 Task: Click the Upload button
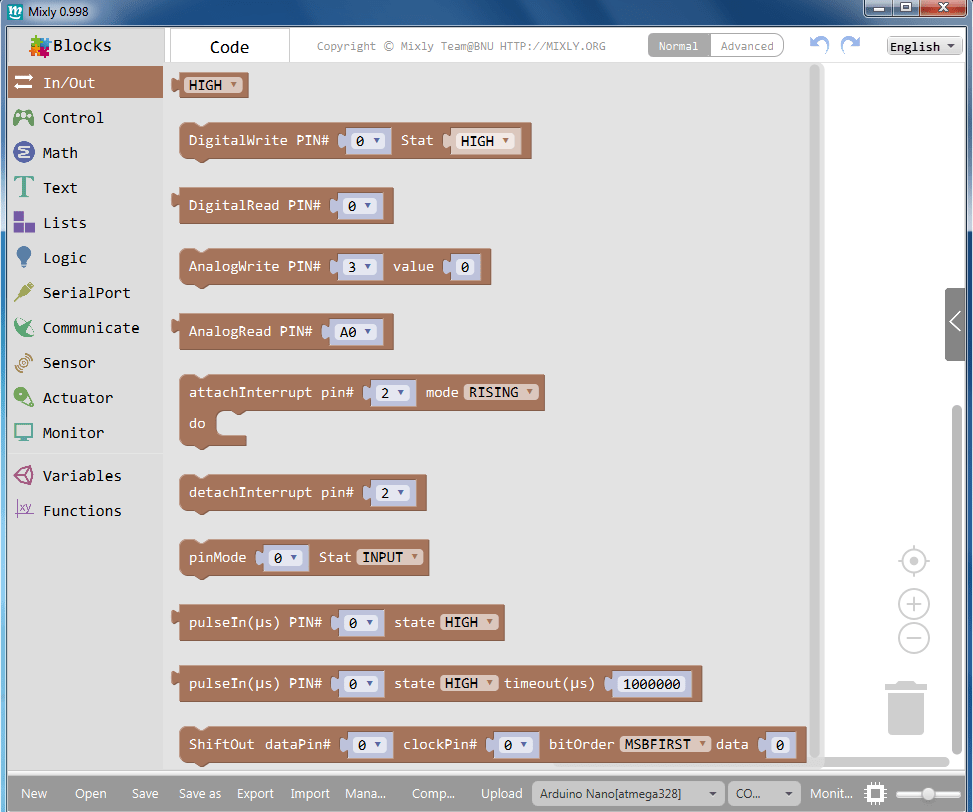coord(501,793)
